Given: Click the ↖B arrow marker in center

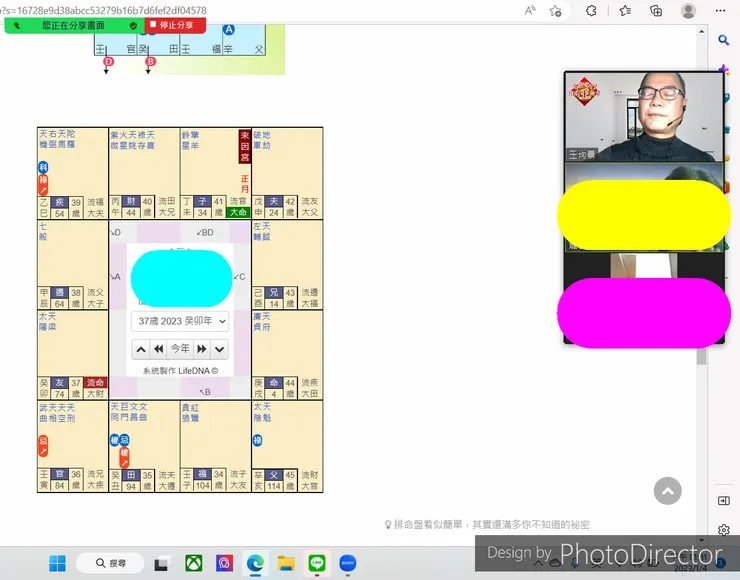Looking at the screenshot, I should 205,392.
